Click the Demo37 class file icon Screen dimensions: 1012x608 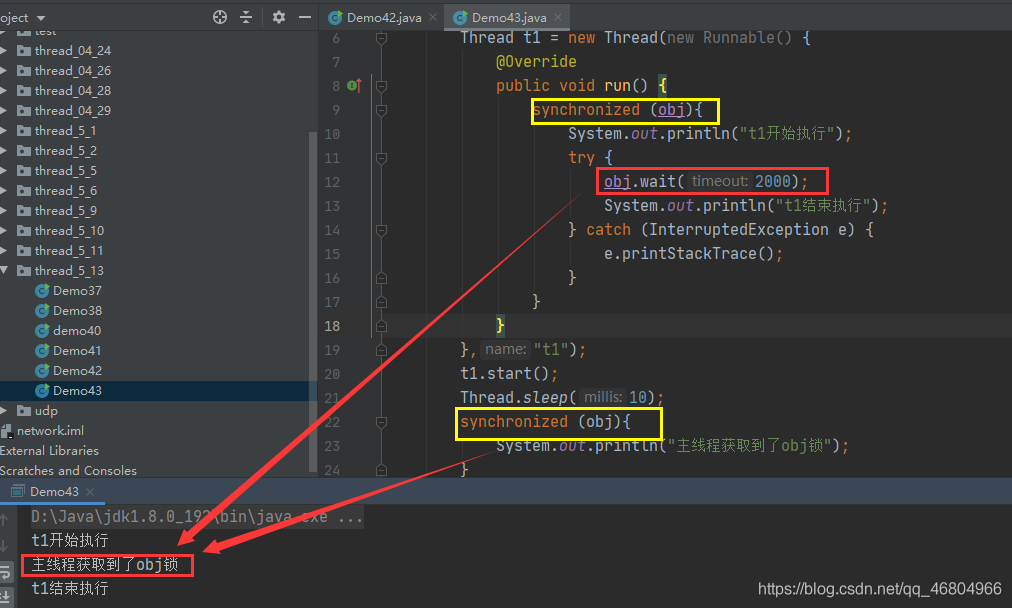(x=42, y=290)
